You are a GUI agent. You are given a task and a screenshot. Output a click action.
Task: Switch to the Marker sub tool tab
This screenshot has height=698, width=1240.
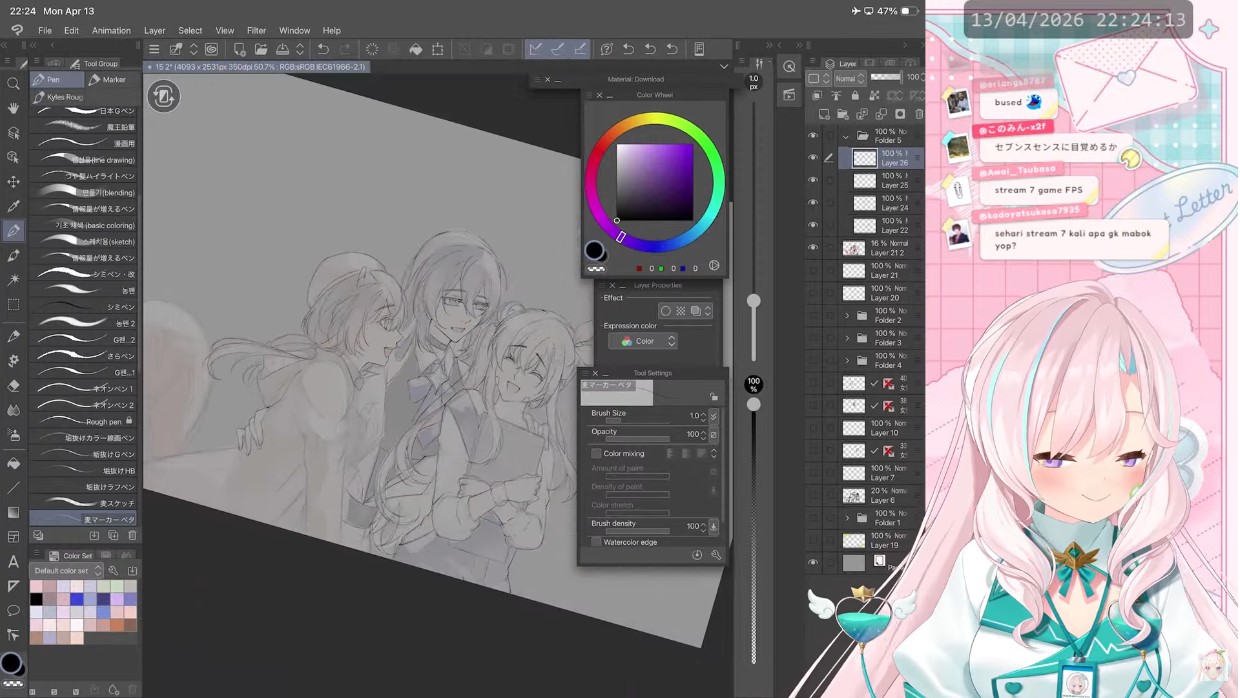(x=112, y=80)
